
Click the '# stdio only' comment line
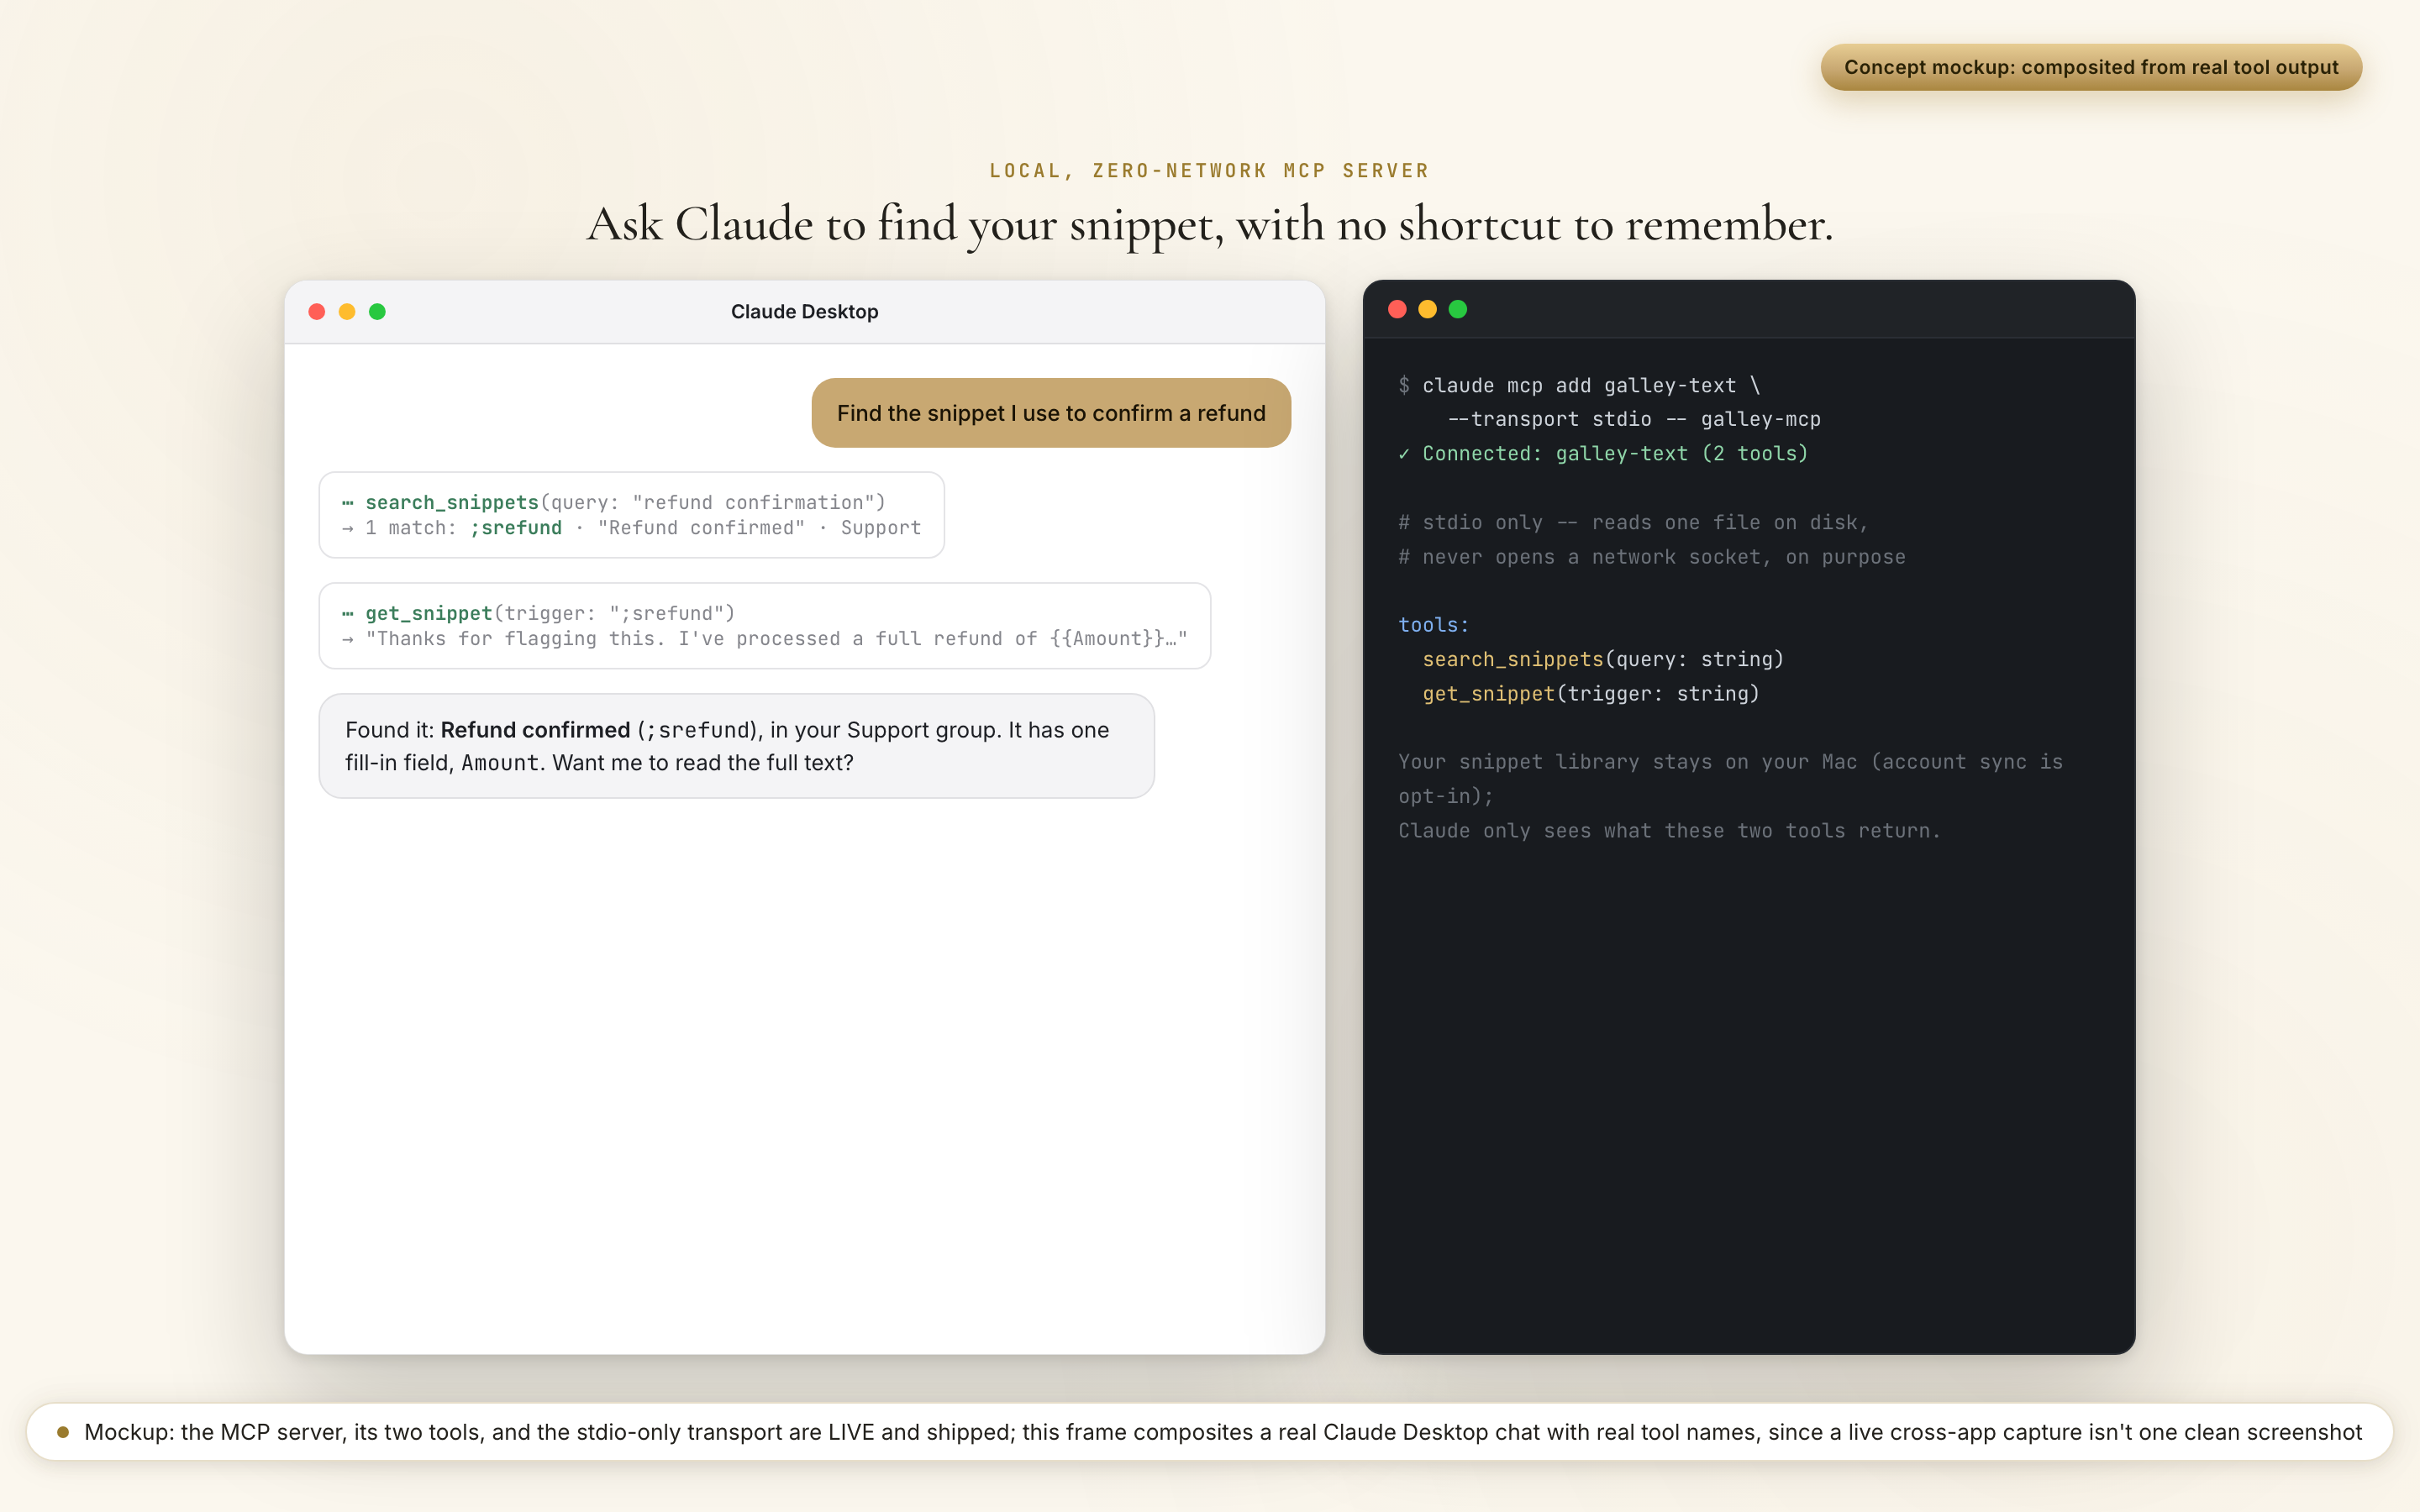[1633, 522]
